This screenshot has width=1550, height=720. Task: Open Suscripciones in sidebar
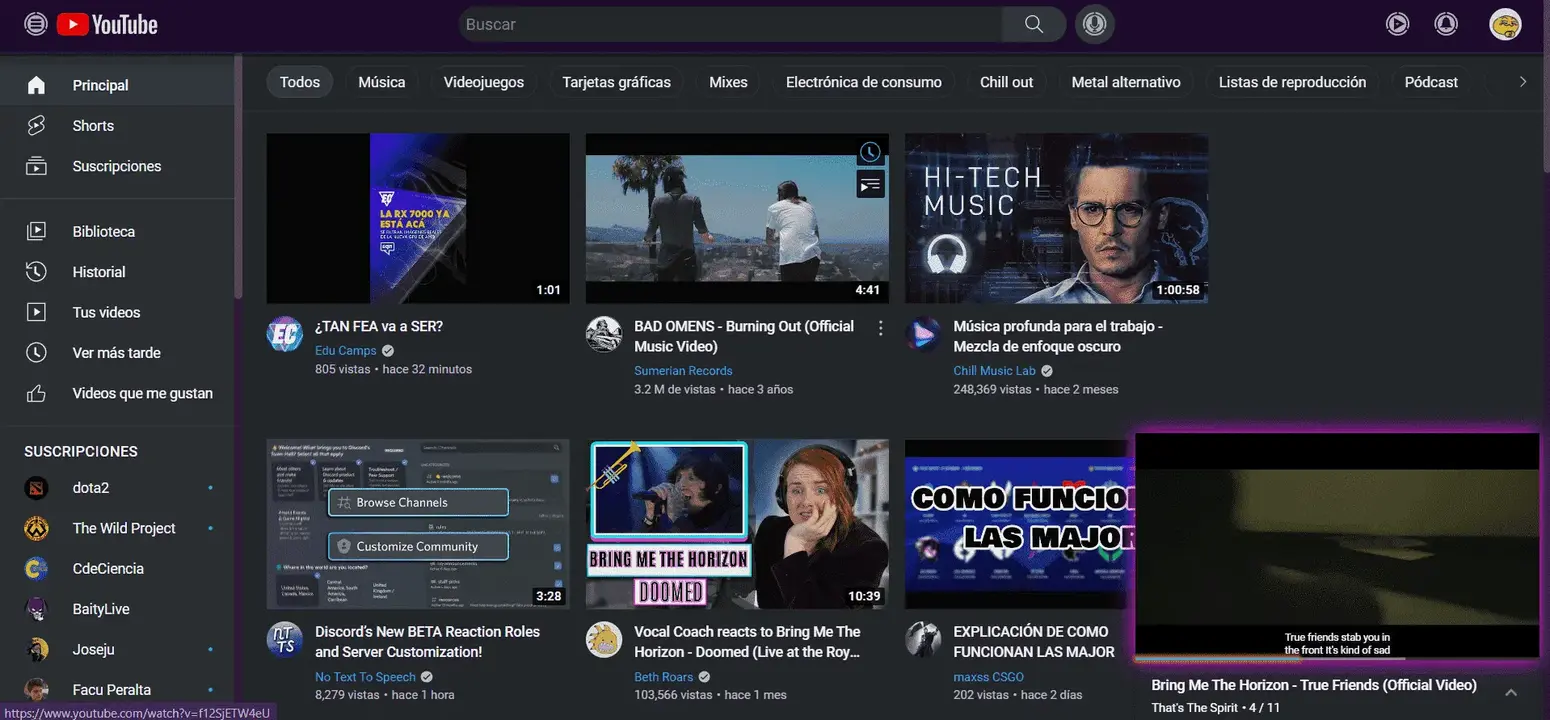pos(117,166)
